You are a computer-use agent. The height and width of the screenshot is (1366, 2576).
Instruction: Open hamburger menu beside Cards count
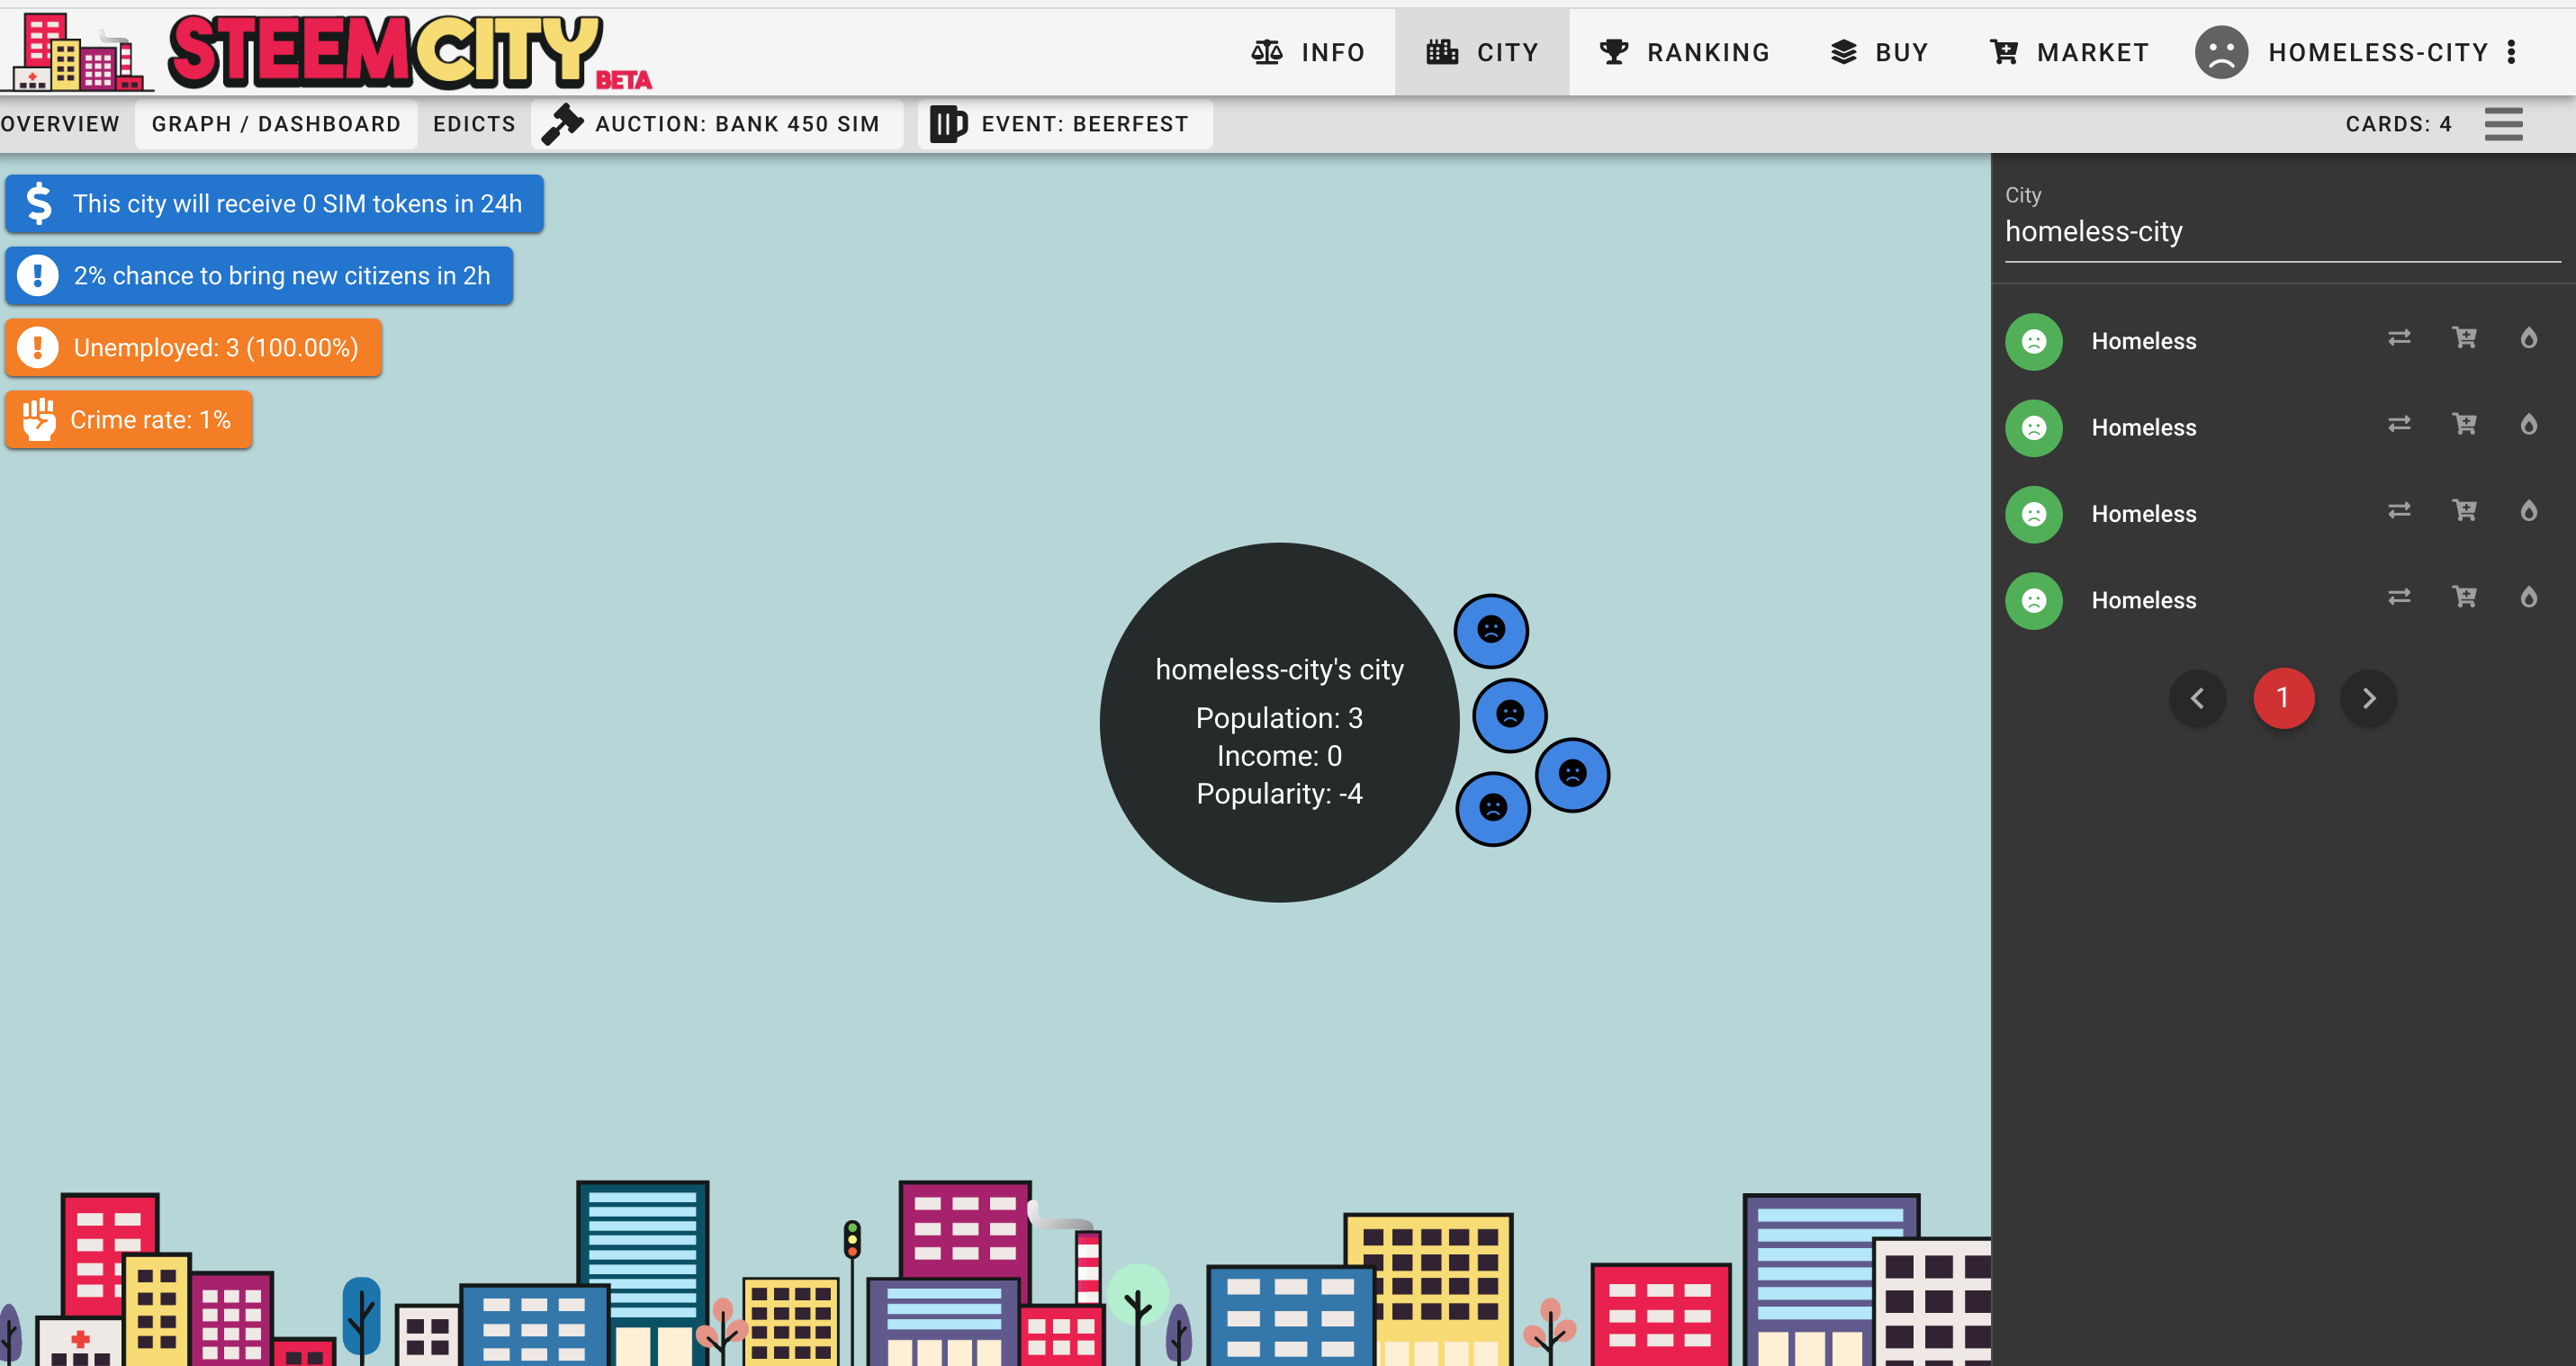2503,124
